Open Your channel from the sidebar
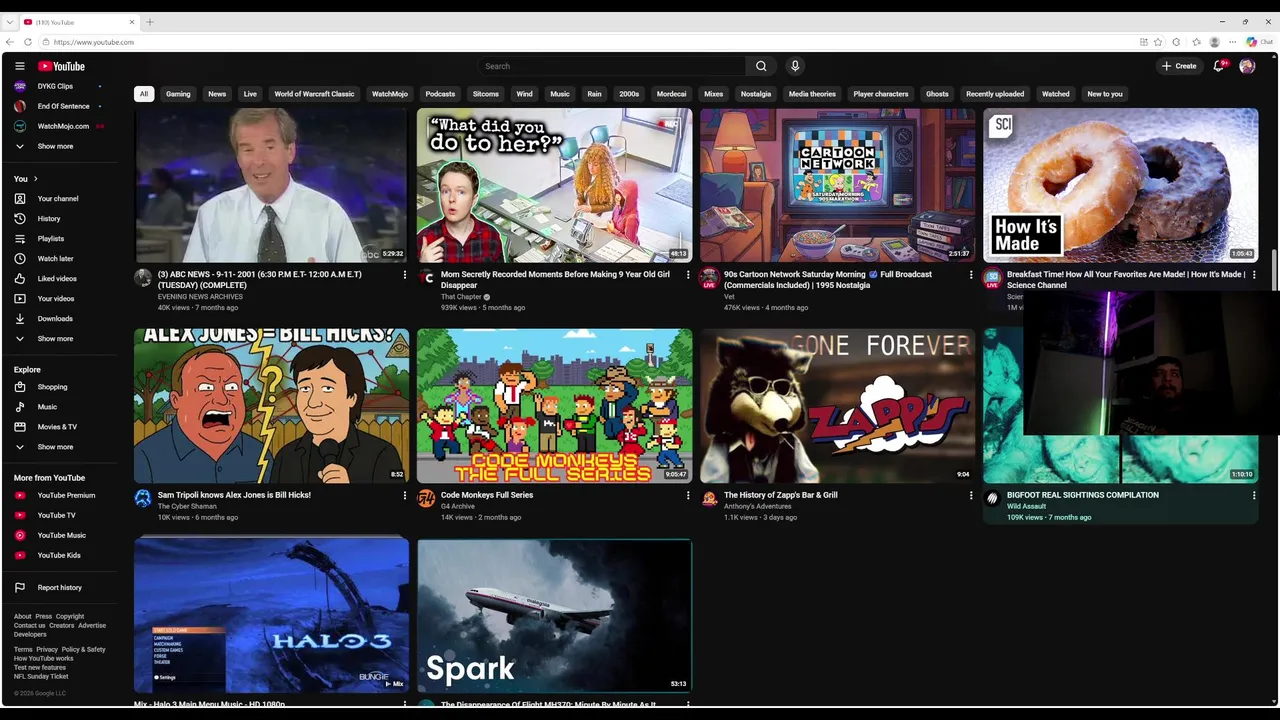This screenshot has height=720, width=1280. tap(60, 198)
